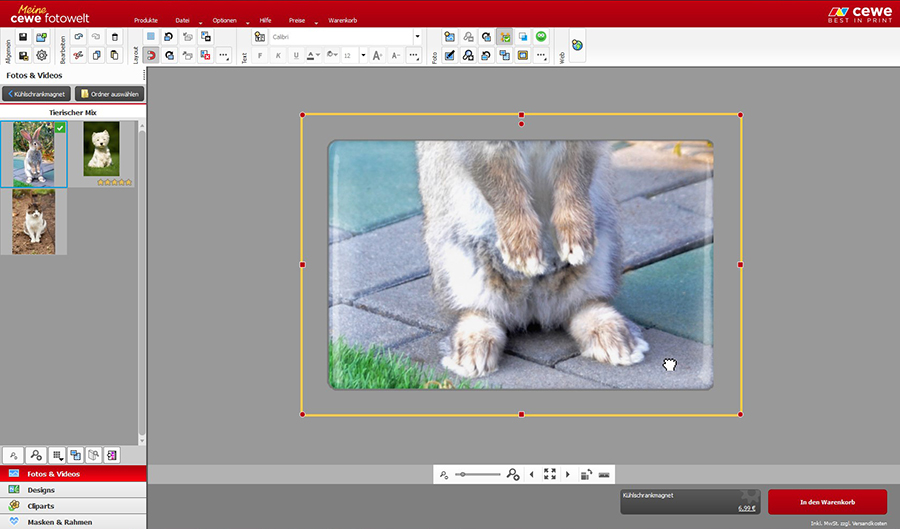
Task: Click the zoom in magnifier below canvas
Action: pyautogui.click(x=513, y=474)
